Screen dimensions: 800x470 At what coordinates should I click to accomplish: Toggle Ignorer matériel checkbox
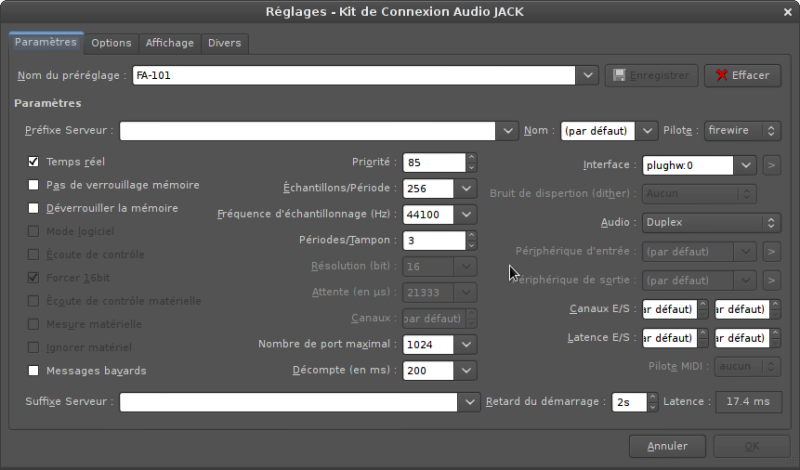tap(33, 348)
